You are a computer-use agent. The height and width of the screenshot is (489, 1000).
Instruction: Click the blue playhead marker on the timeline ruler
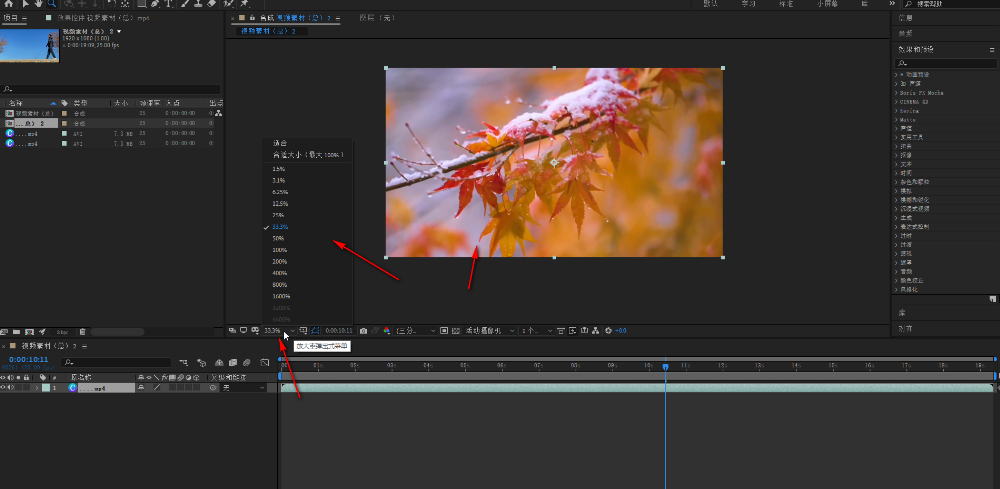(665, 367)
